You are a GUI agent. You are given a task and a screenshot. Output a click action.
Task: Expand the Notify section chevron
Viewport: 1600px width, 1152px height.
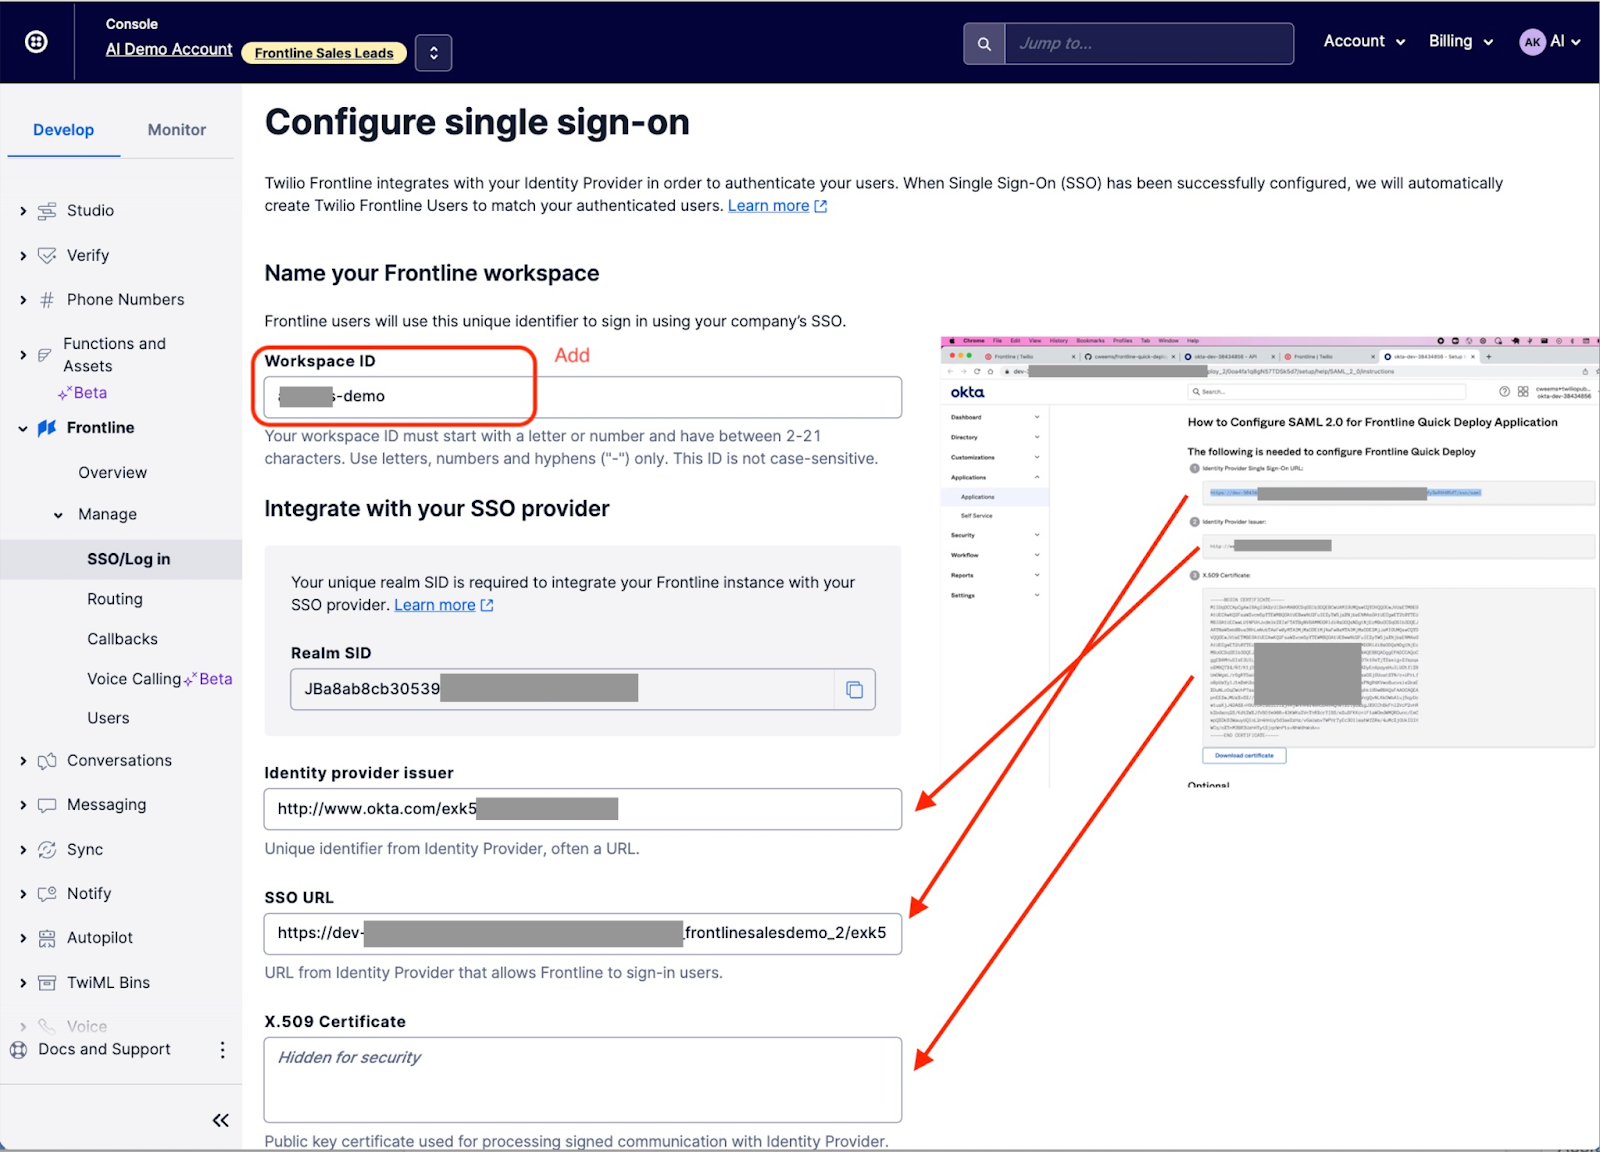tap(23, 894)
